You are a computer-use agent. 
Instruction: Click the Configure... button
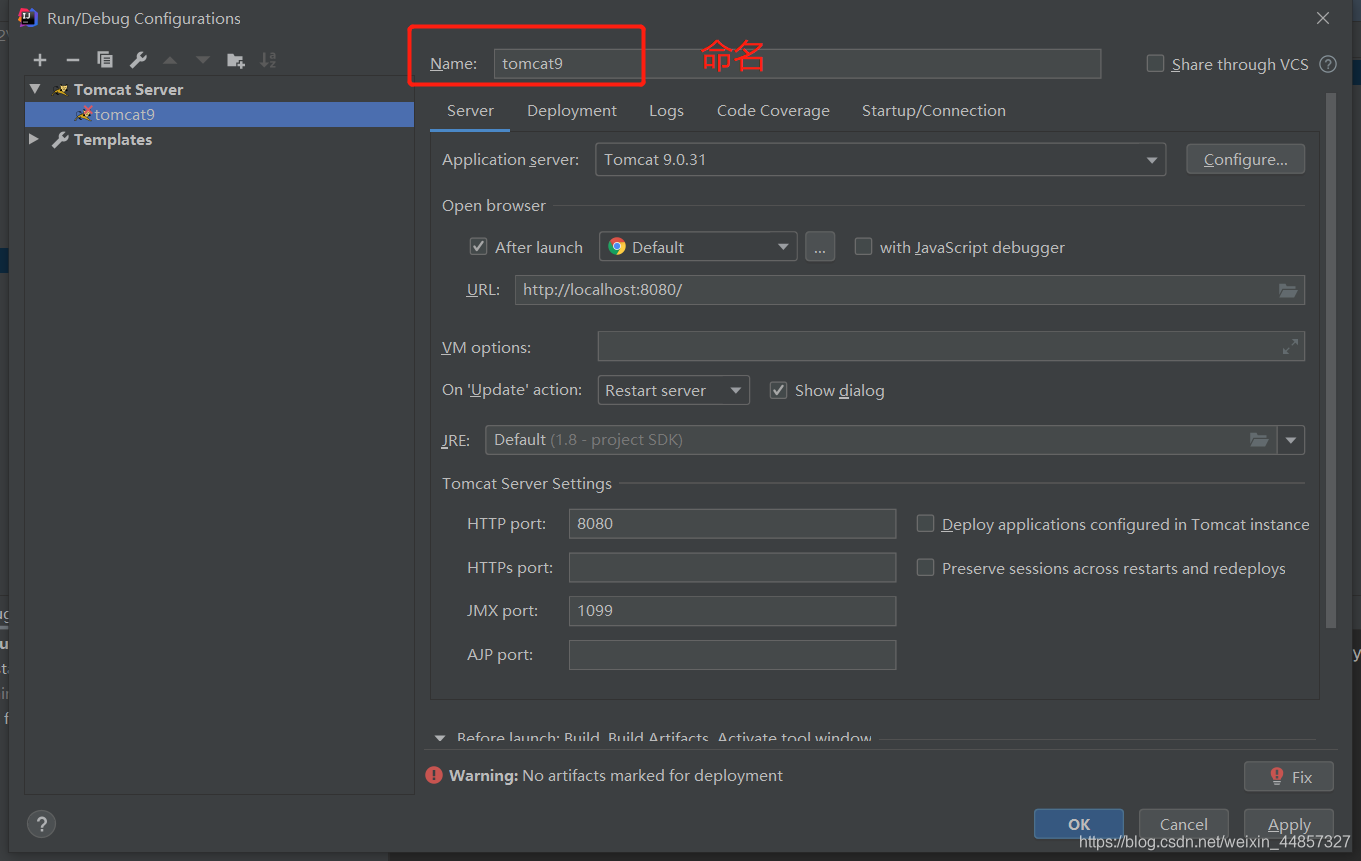[1245, 160]
